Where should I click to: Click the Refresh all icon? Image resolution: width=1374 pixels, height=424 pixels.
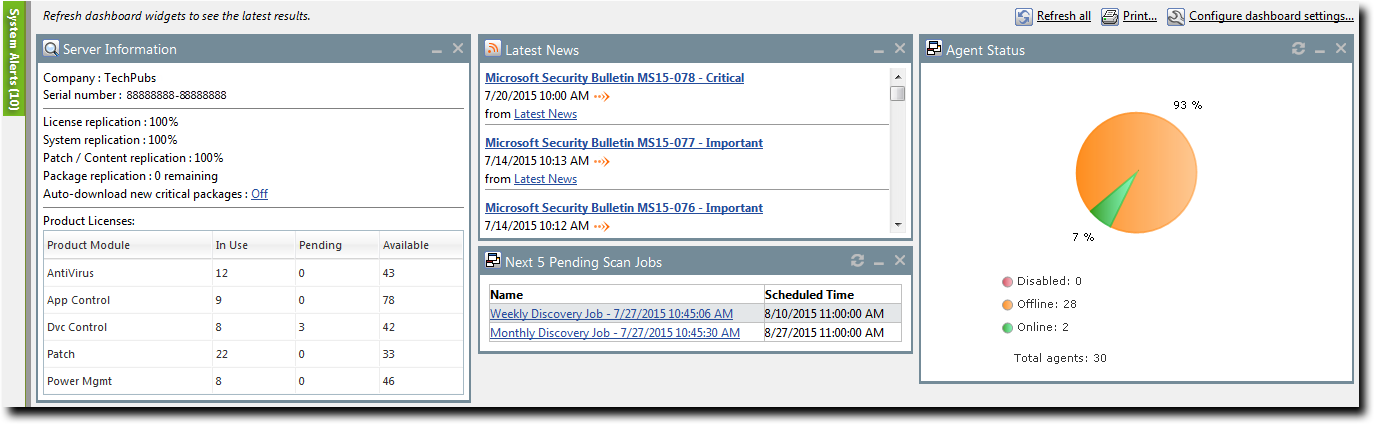(1024, 16)
